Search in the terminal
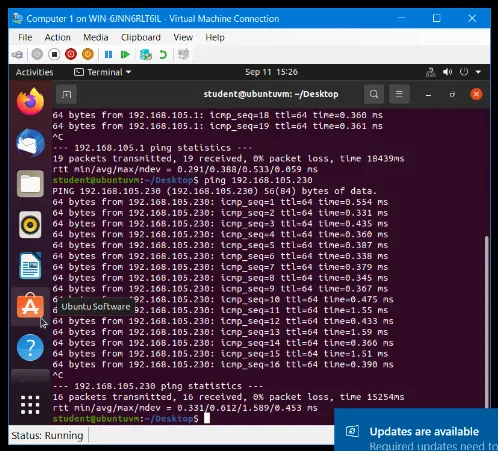This screenshot has height=451, width=498. click(x=374, y=94)
